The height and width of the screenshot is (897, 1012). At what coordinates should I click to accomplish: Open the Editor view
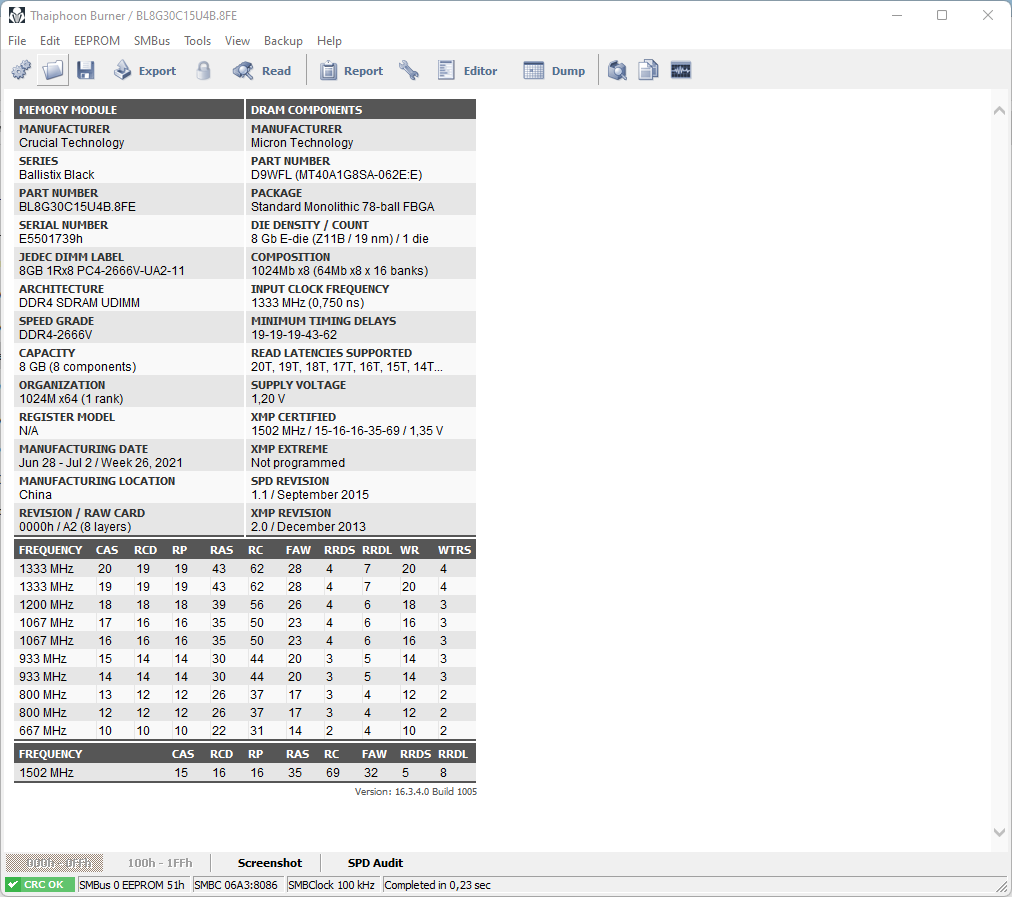[x=468, y=70]
